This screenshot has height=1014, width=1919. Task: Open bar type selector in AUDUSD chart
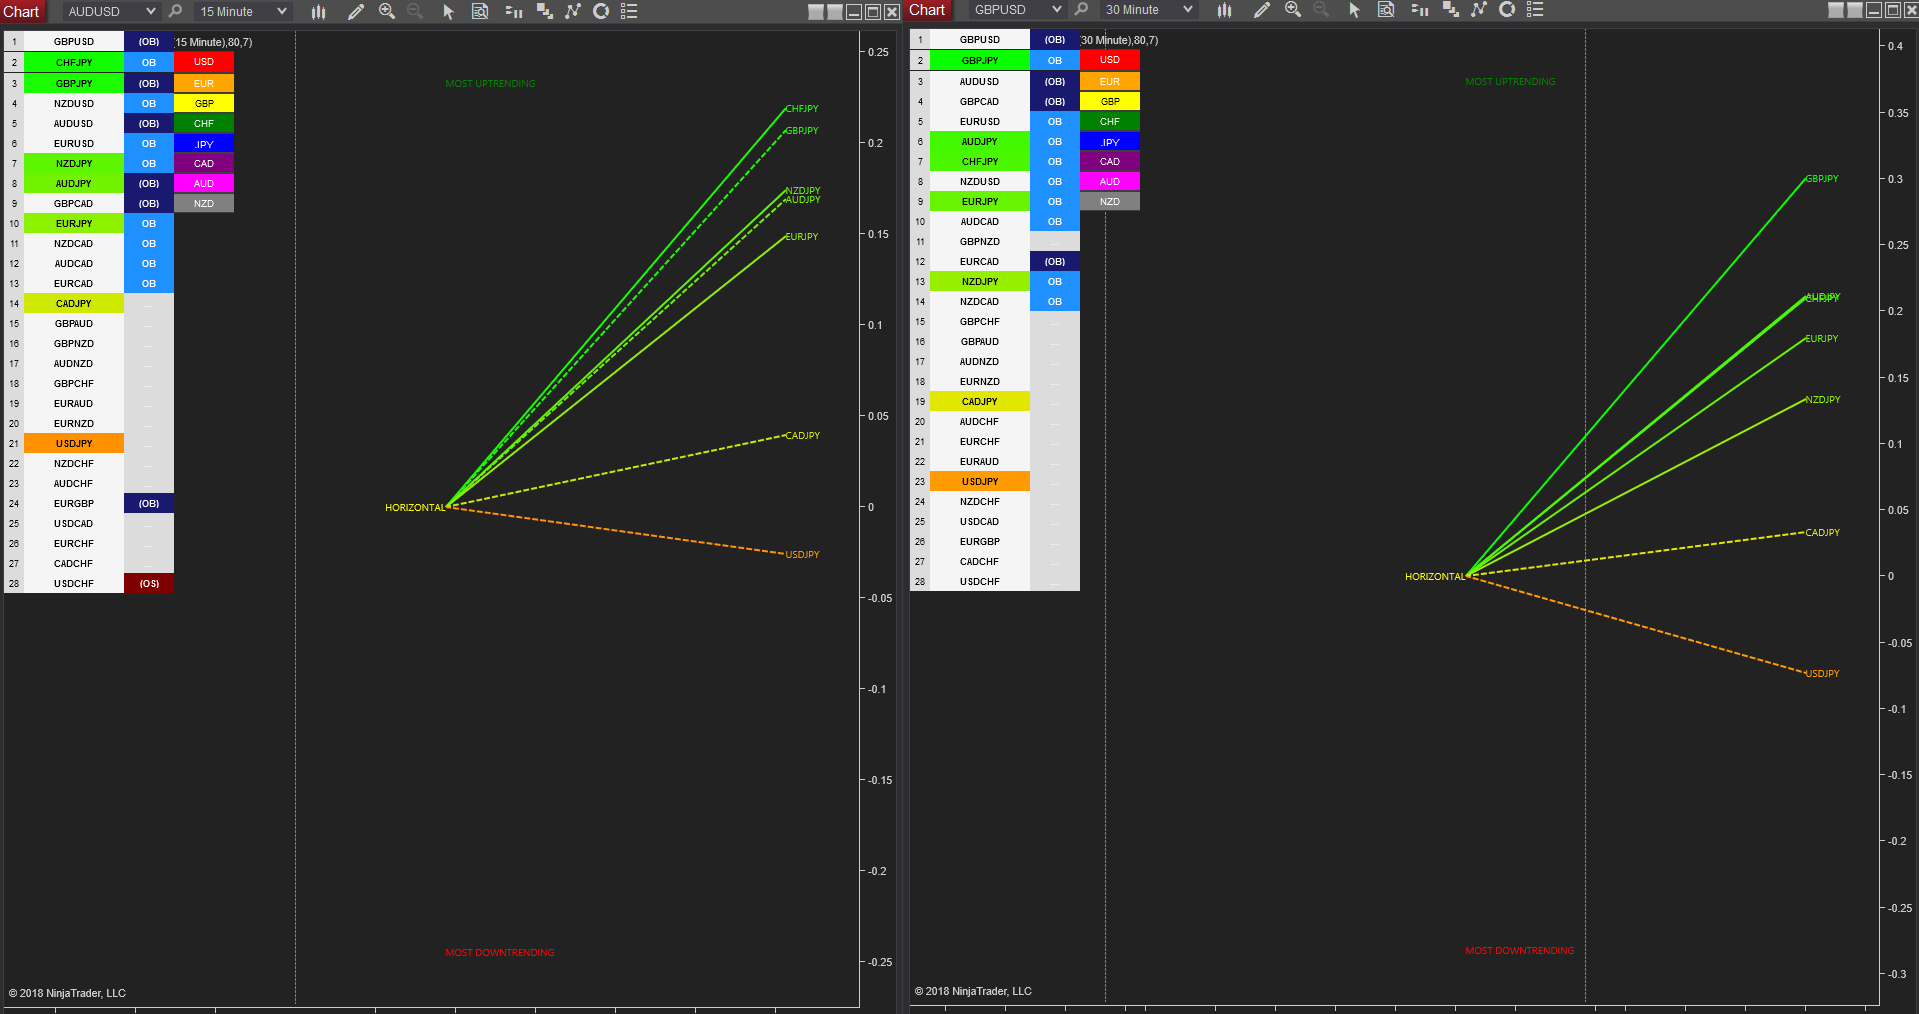click(x=318, y=11)
